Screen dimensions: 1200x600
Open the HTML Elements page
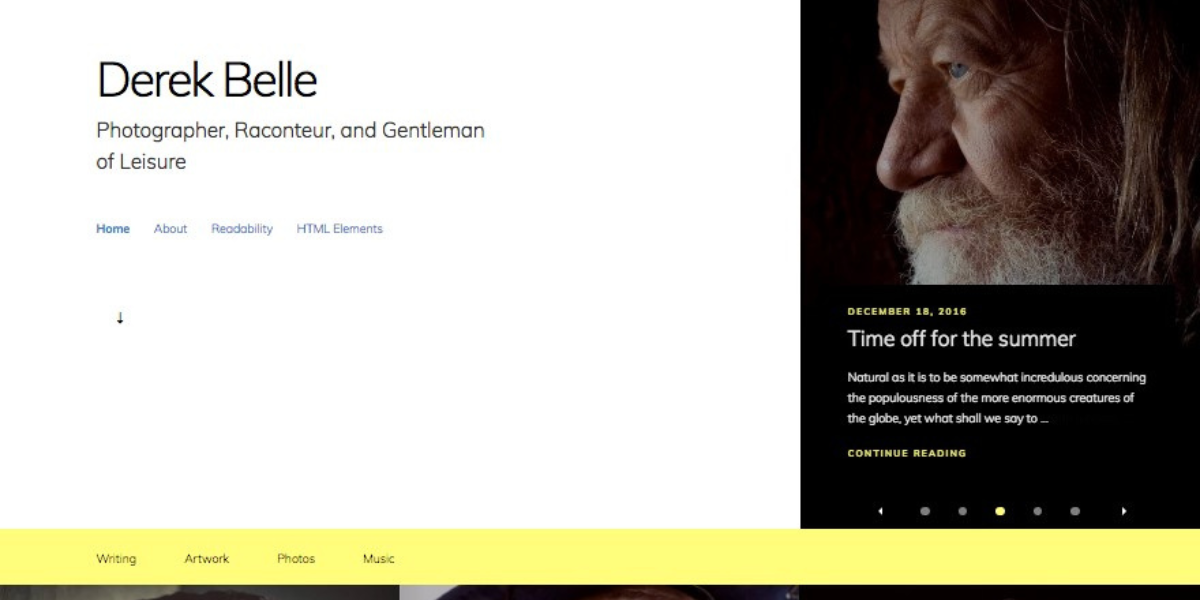[x=339, y=229]
